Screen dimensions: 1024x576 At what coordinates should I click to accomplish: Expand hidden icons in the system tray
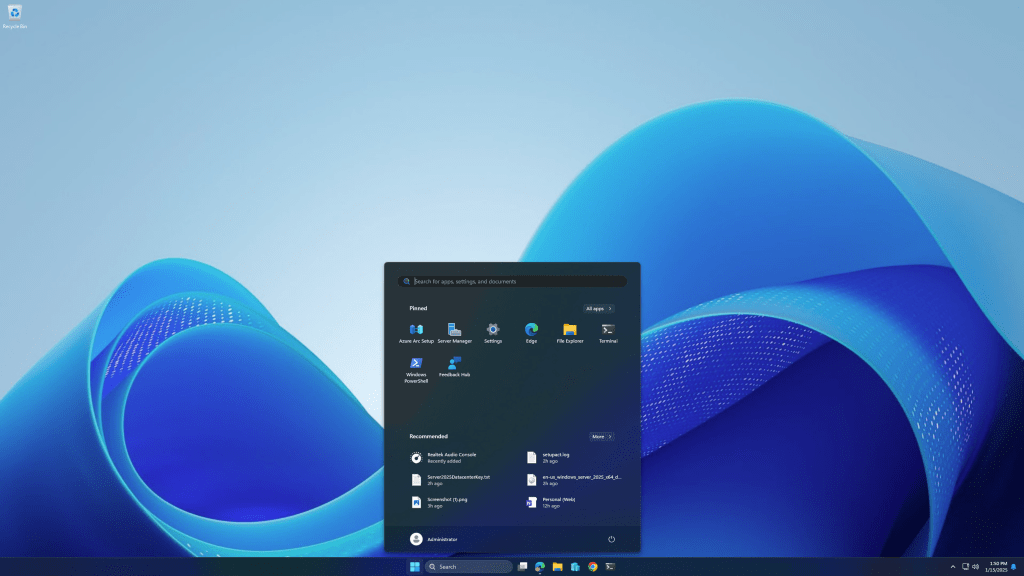pyautogui.click(x=951, y=566)
